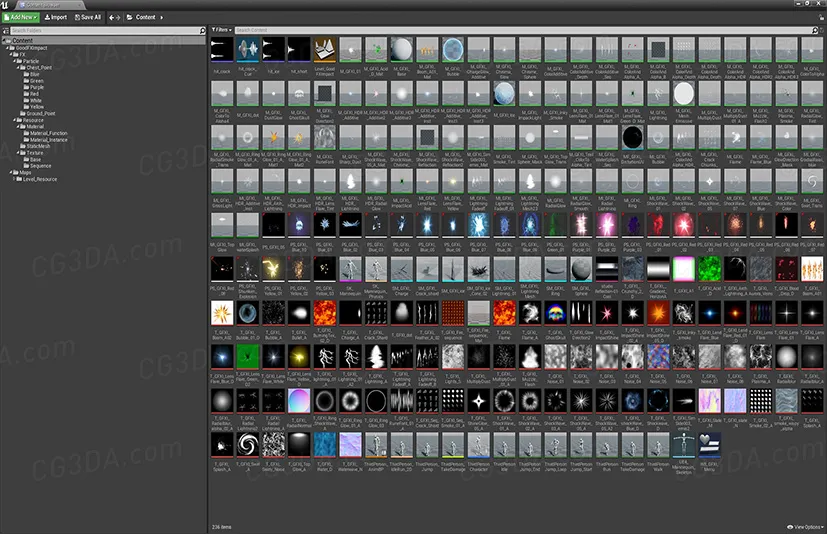Select the T_GFXI_BurningTex fire texture

(x=325, y=313)
